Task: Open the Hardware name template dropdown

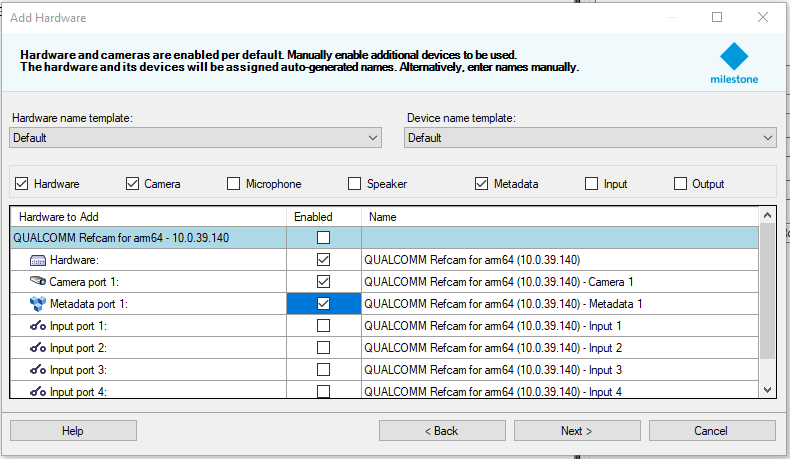Action: [x=195, y=138]
